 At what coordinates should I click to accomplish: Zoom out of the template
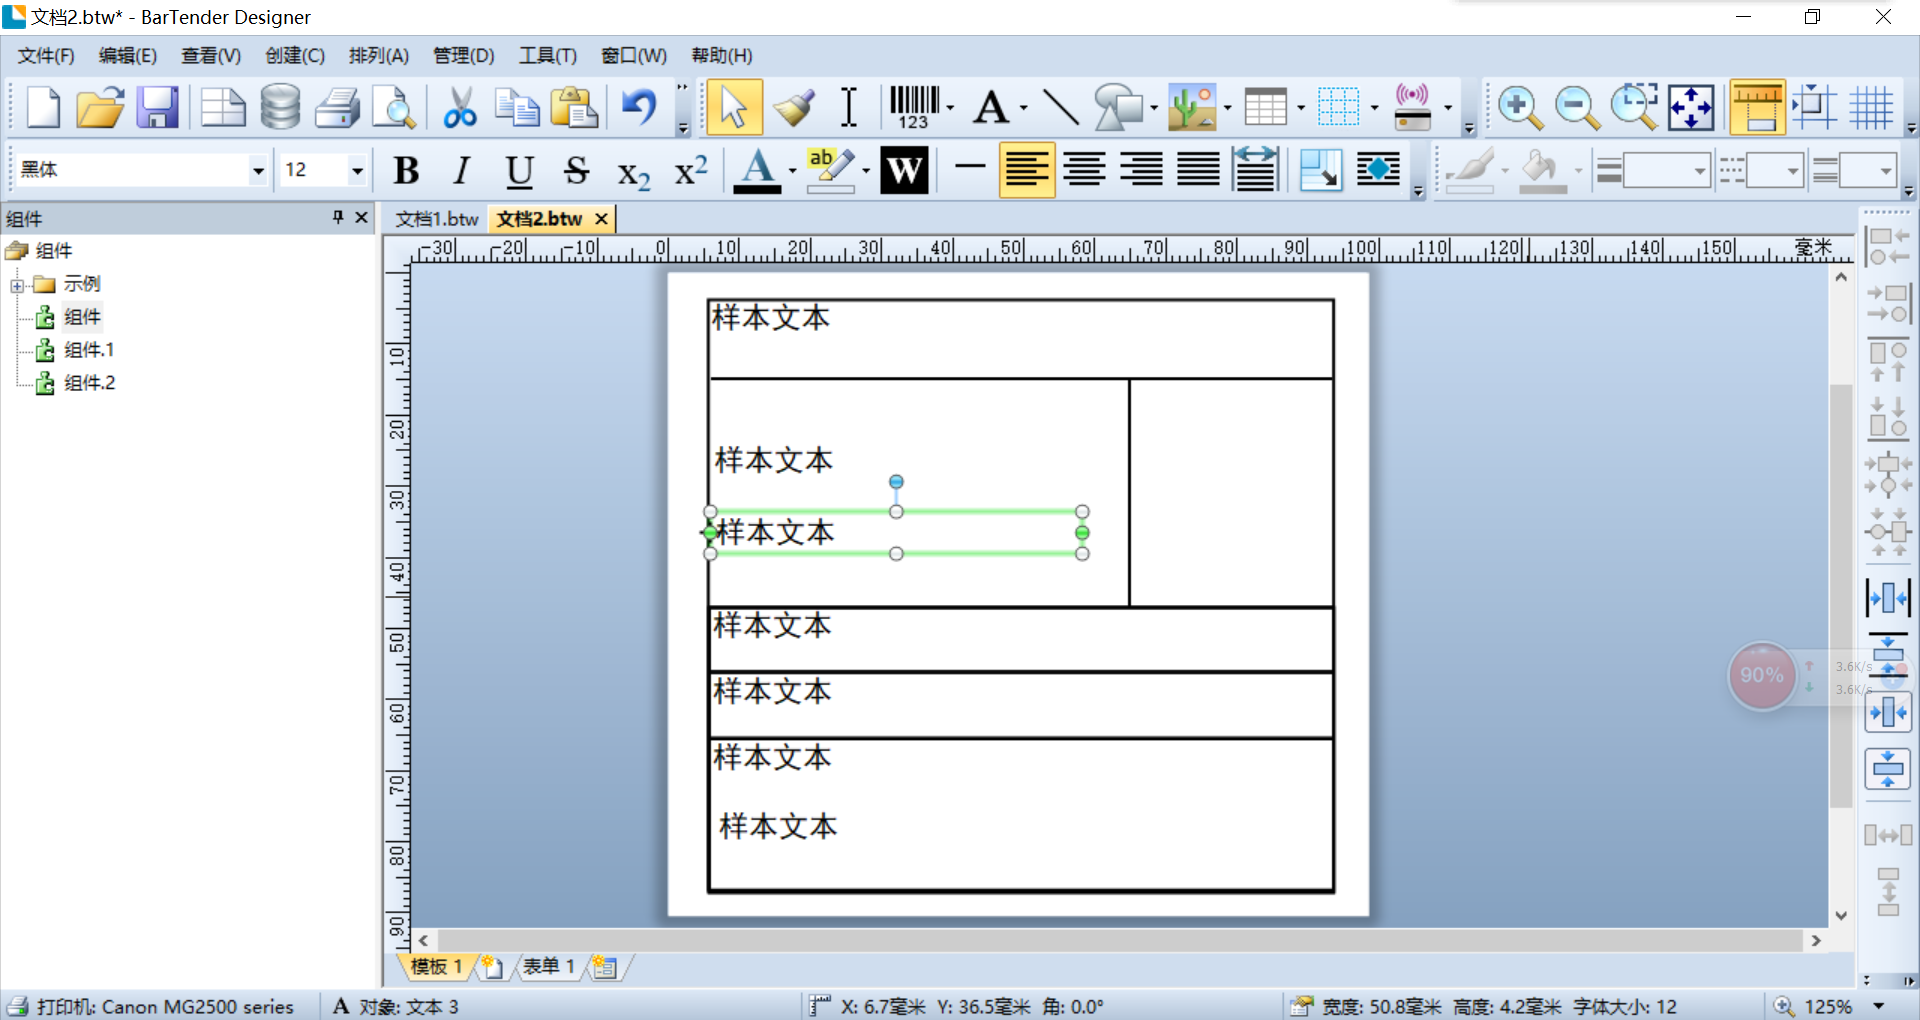pyautogui.click(x=1578, y=107)
